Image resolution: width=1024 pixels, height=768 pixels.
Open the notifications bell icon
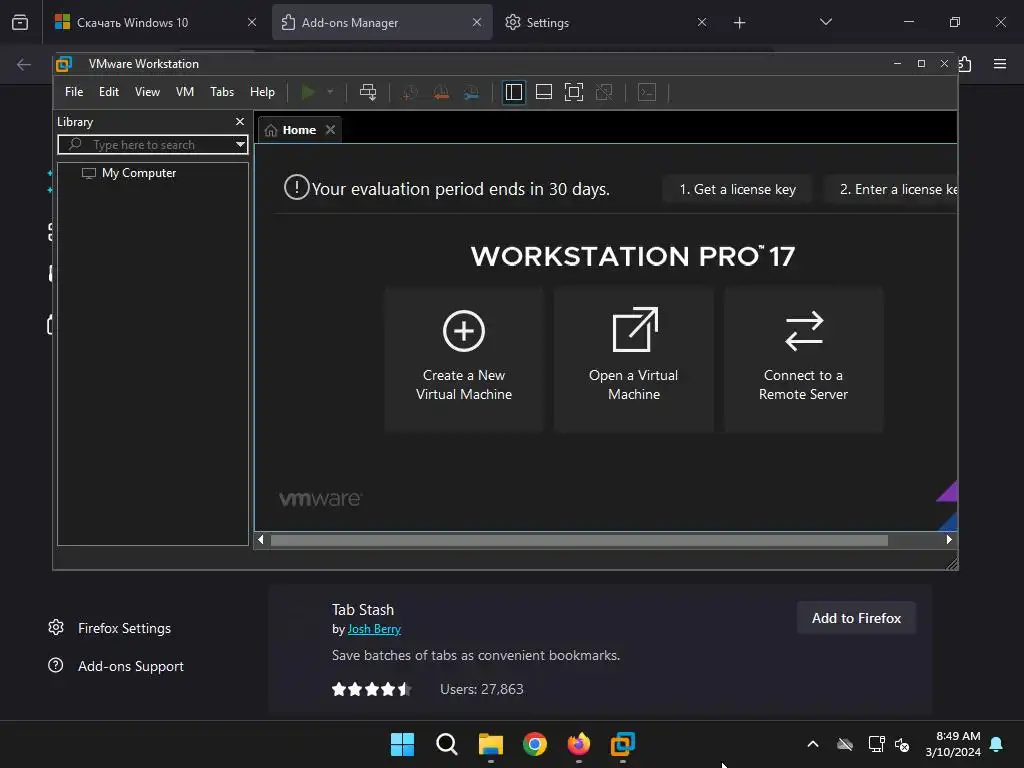tap(997, 744)
